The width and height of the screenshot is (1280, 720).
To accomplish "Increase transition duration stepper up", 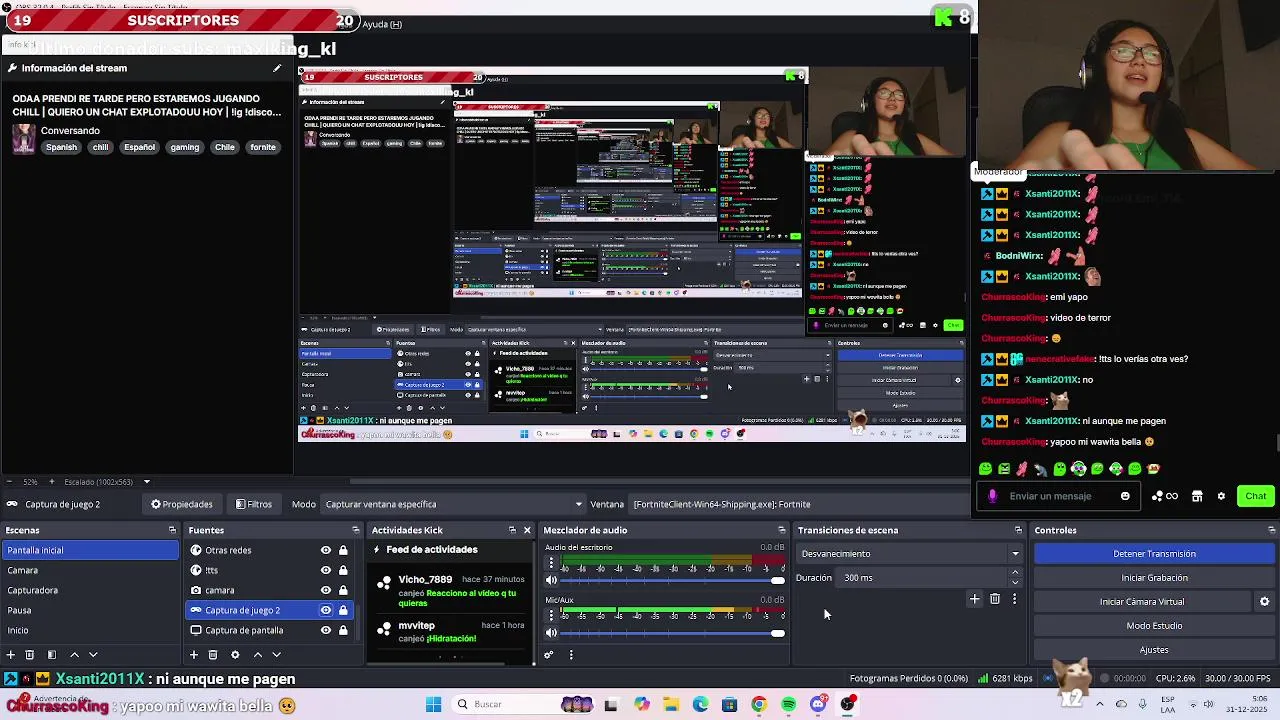I will (x=1015, y=573).
